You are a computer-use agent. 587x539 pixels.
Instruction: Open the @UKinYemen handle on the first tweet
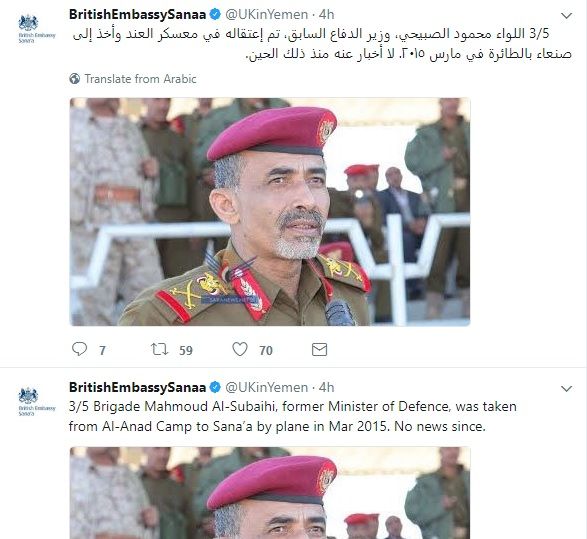coord(267,15)
